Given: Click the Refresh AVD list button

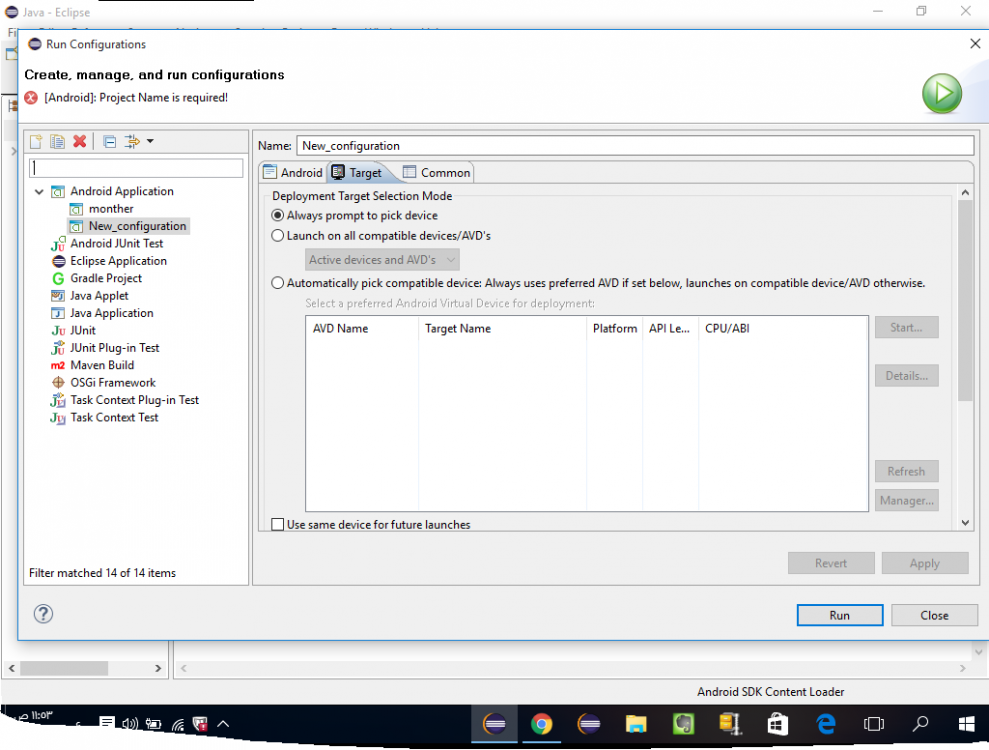Looking at the screenshot, I should click(906, 471).
